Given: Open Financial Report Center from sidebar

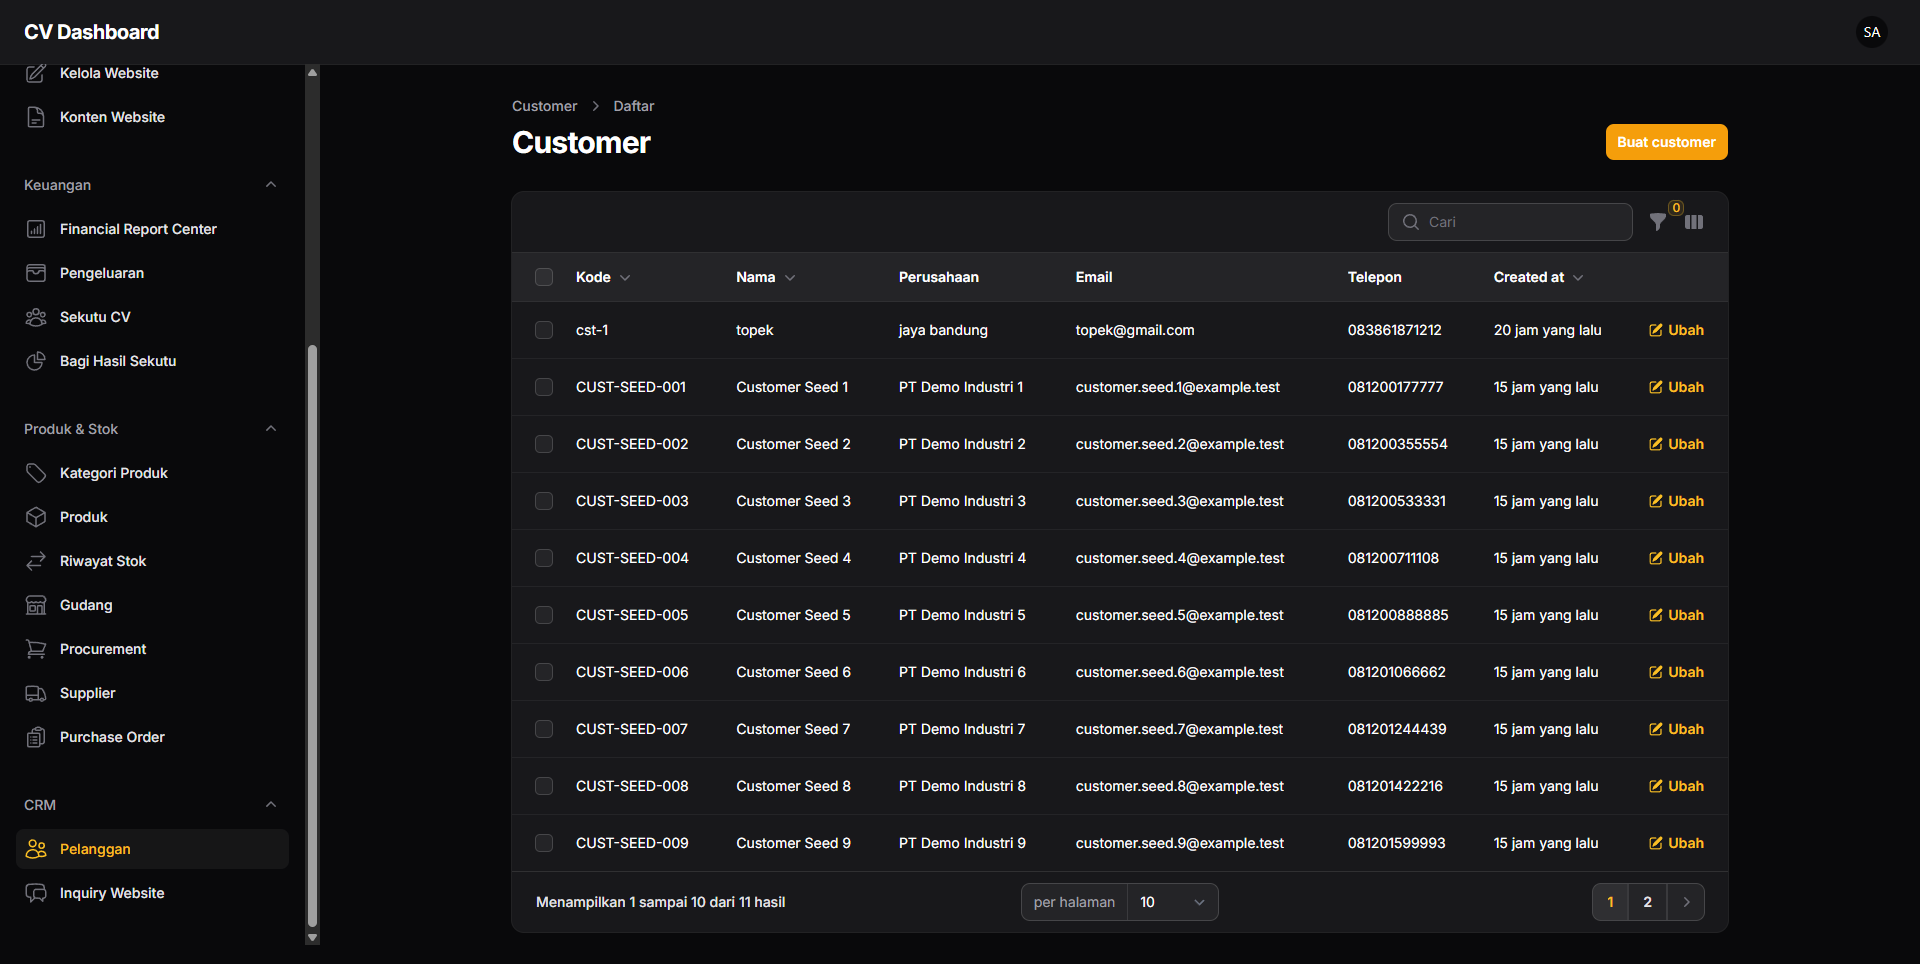Looking at the screenshot, I should pyautogui.click(x=138, y=229).
